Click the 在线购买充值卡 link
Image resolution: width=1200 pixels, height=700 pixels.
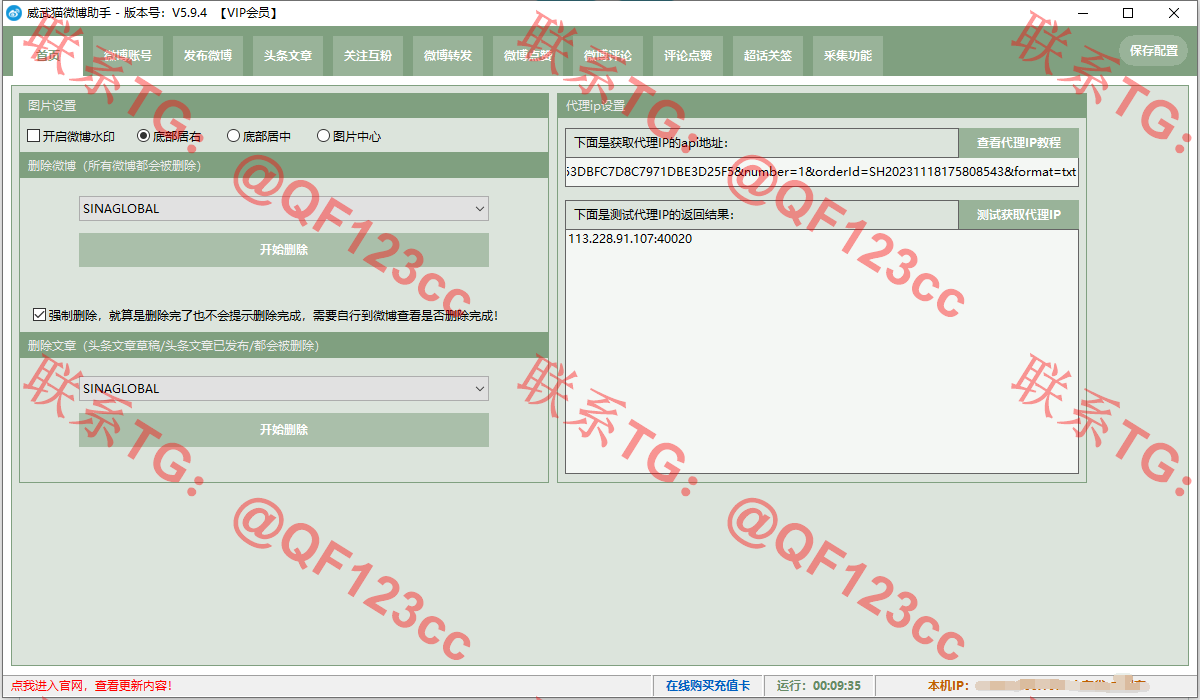(707, 685)
